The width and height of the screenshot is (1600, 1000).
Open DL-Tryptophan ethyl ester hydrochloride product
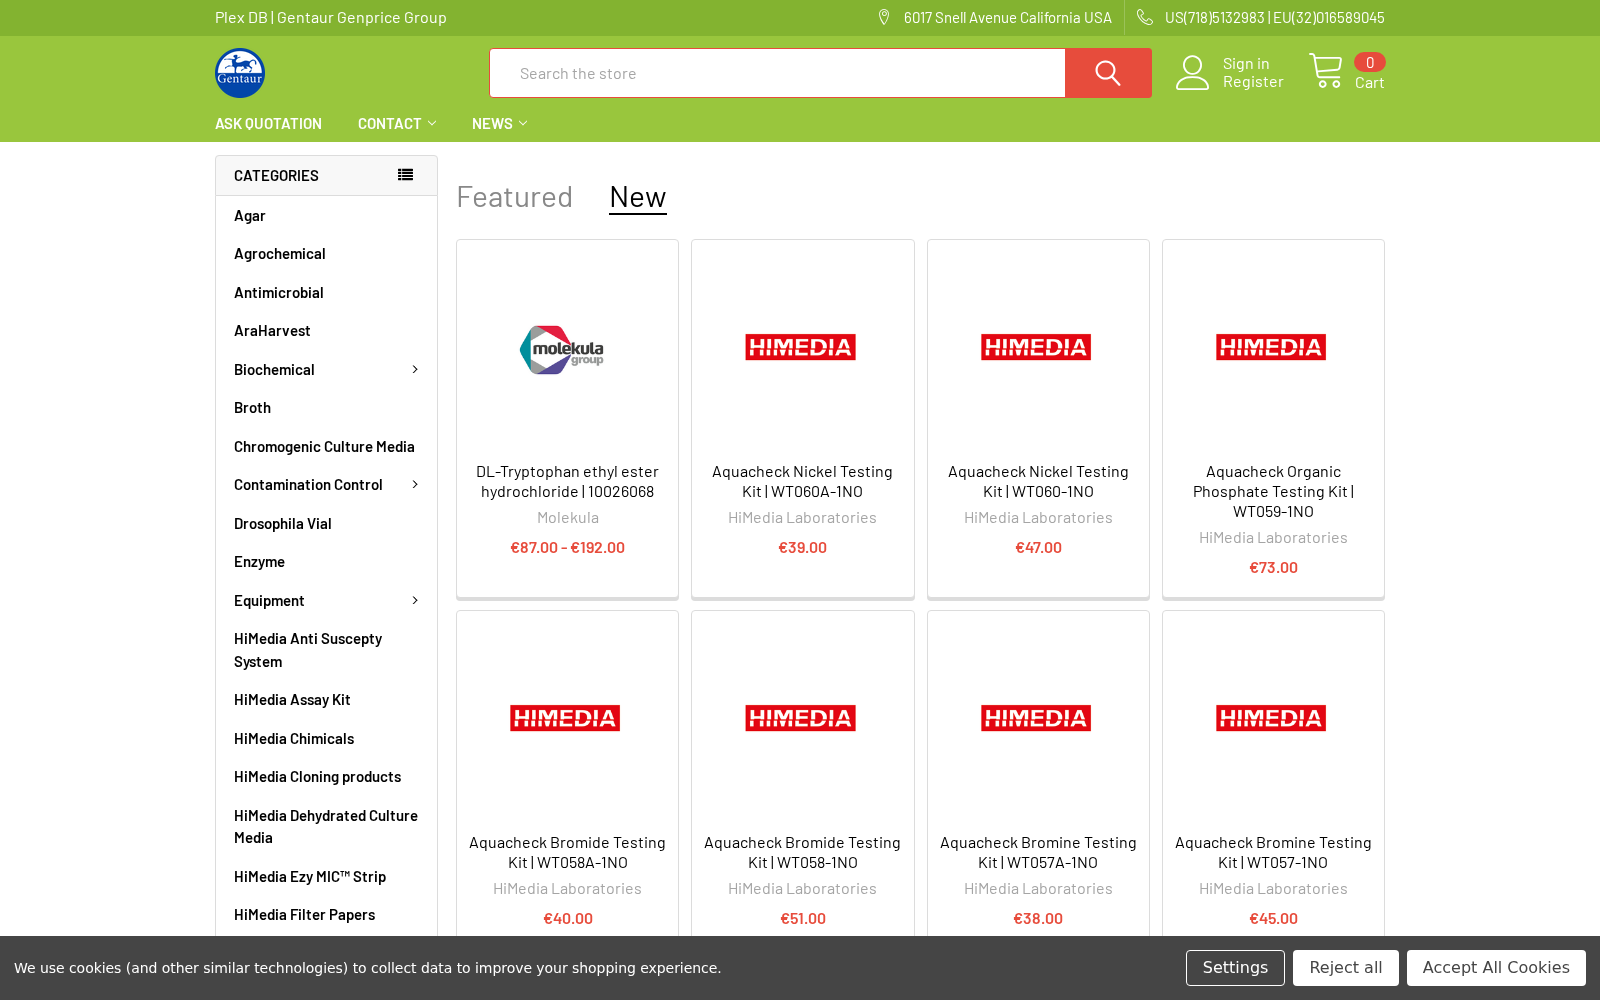(x=567, y=482)
